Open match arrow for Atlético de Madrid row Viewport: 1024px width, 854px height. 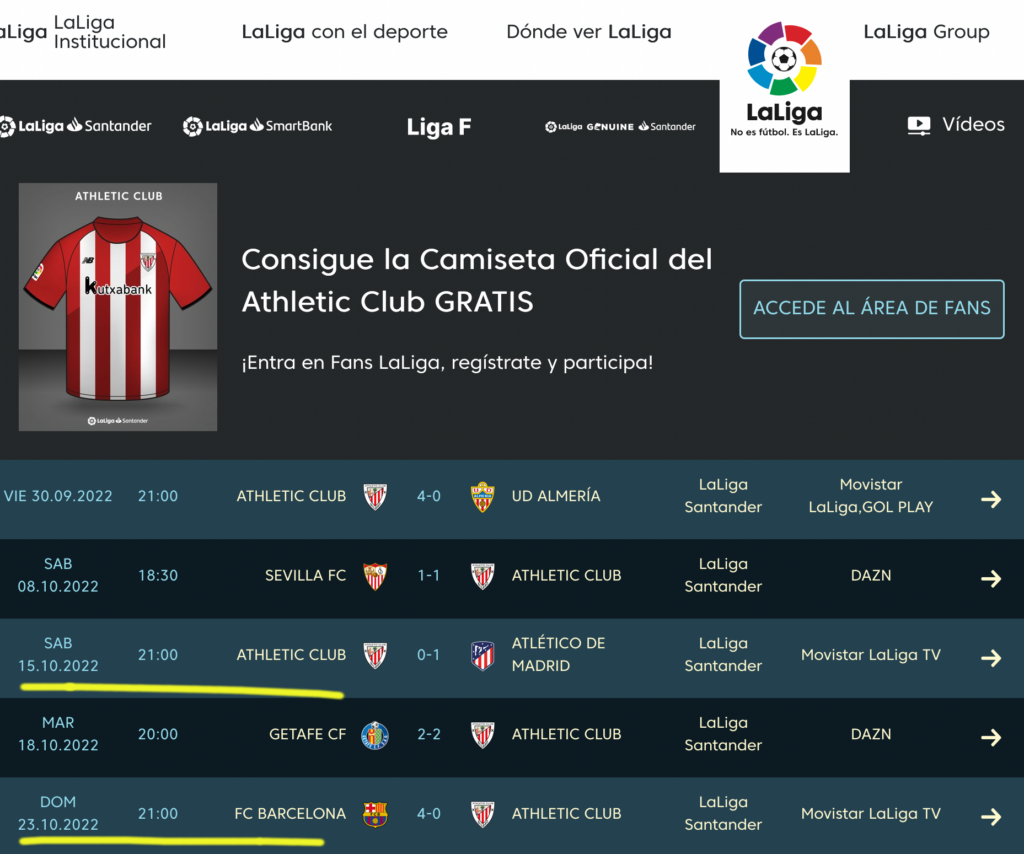click(x=990, y=658)
